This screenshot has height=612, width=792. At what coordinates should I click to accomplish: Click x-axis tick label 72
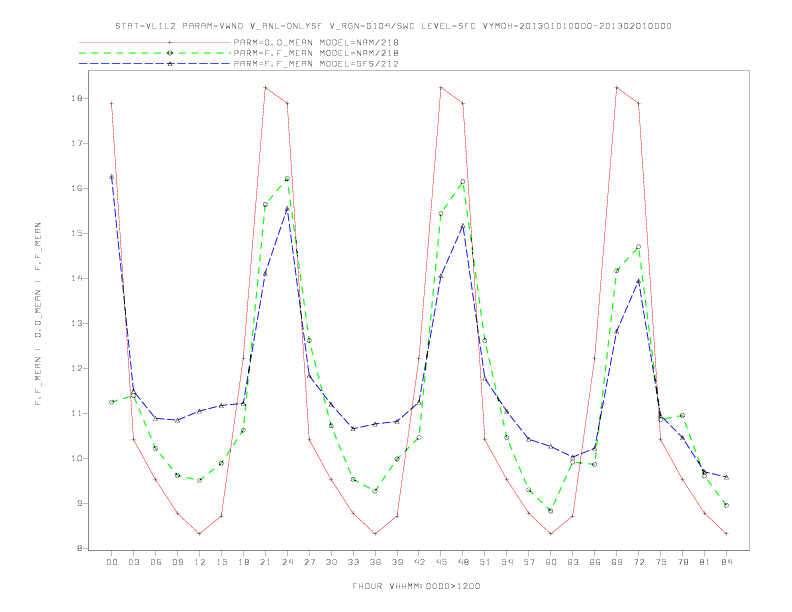coord(638,562)
